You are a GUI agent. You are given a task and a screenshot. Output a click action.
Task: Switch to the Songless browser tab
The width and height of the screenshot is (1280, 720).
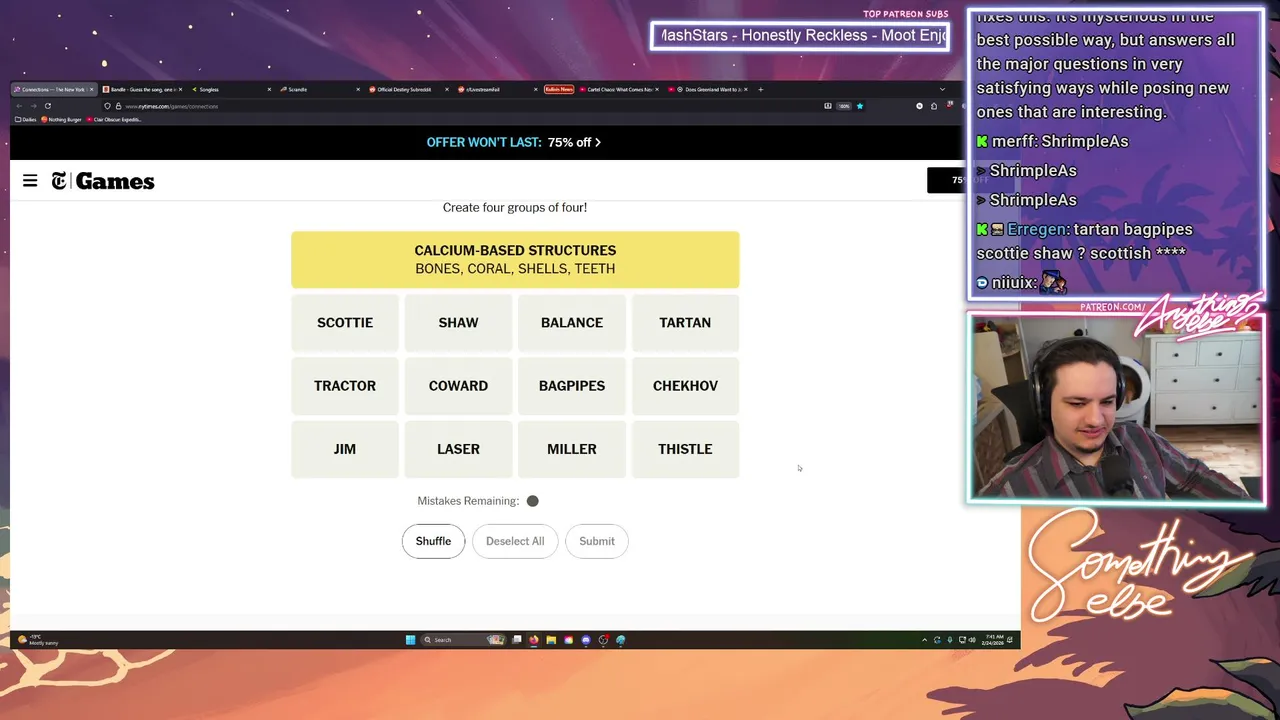coord(230,89)
